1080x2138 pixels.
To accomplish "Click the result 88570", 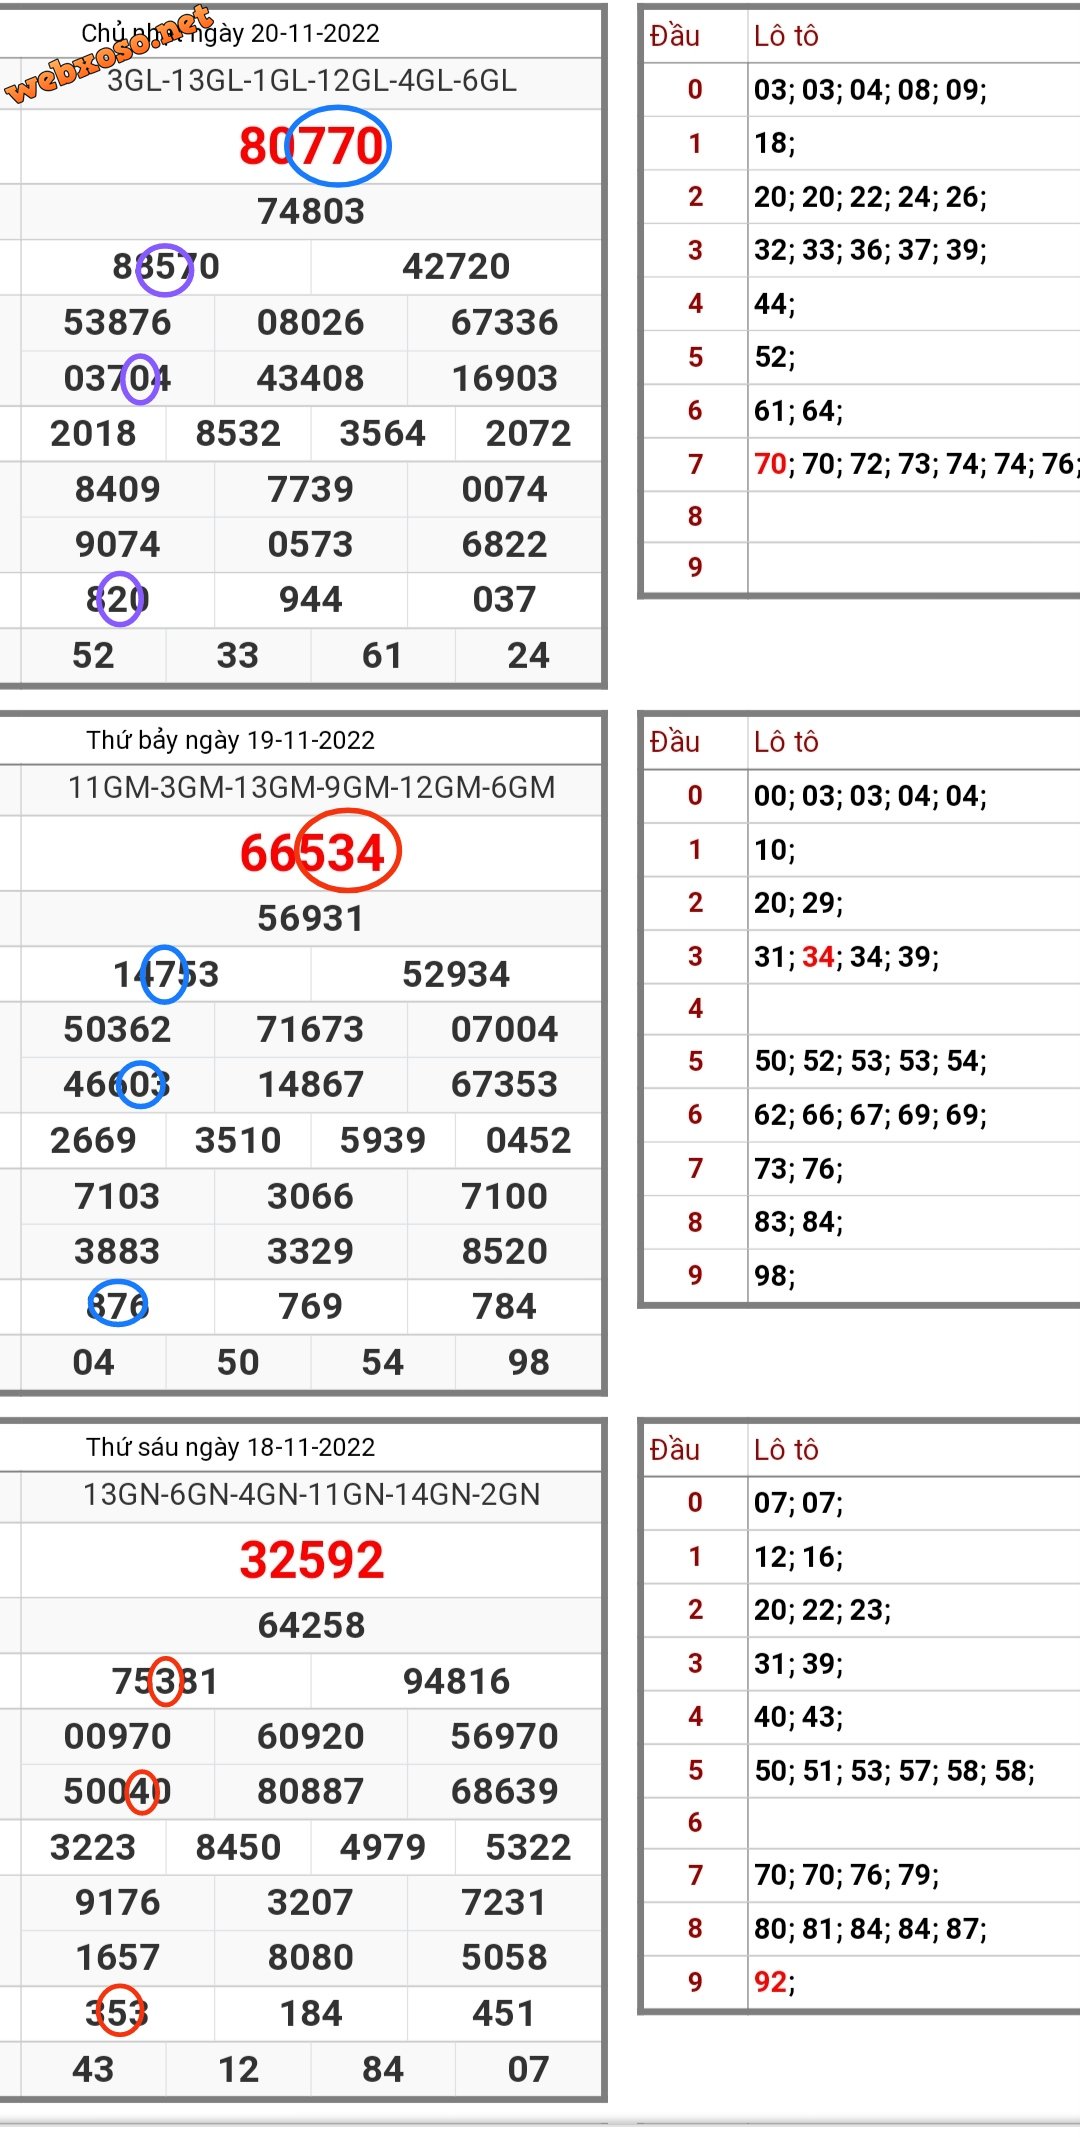I will 166,267.
